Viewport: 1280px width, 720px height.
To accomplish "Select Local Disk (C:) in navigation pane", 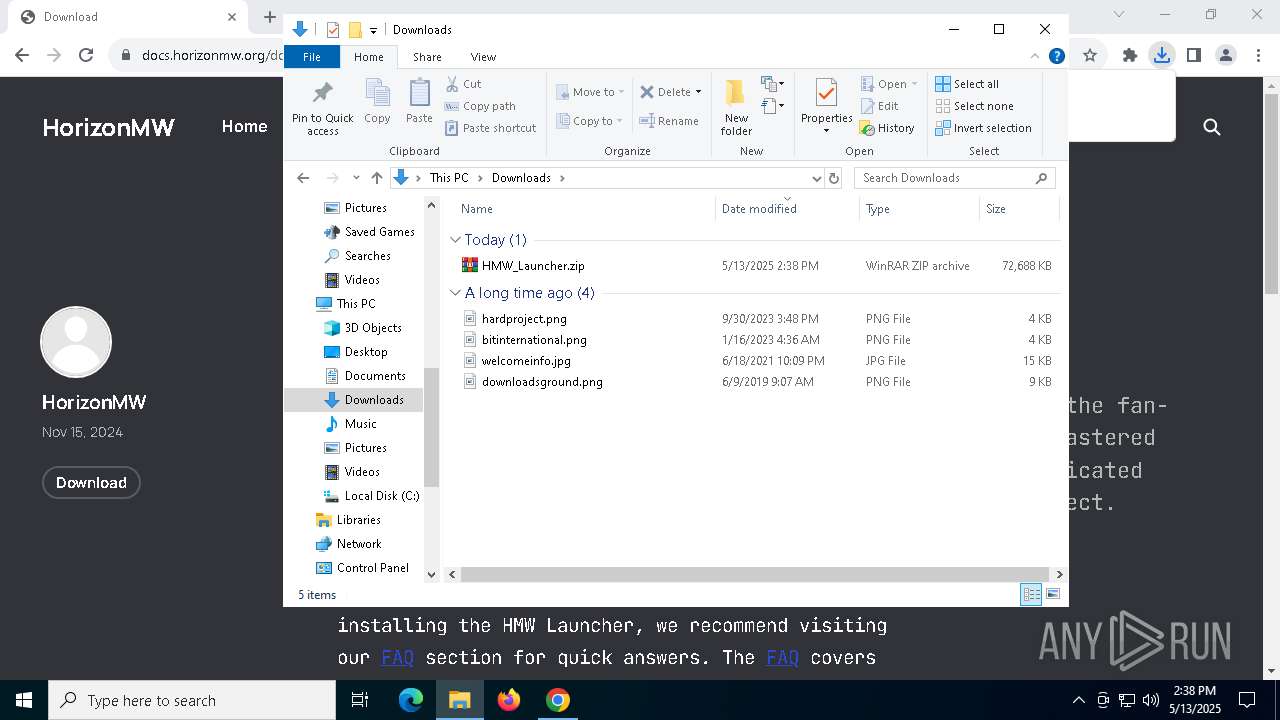I will [370, 496].
